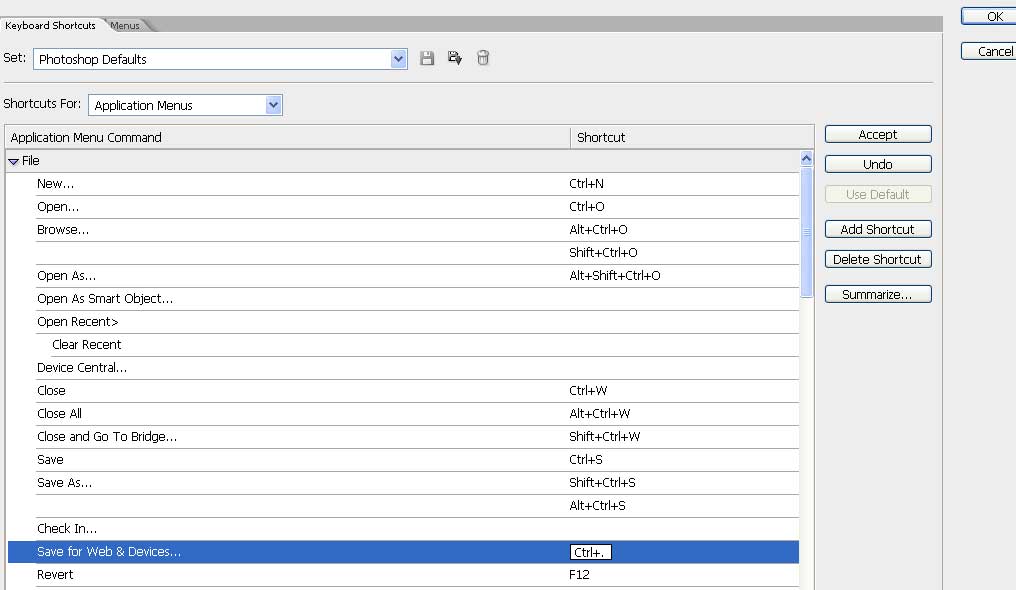Click the Ctrl+. shortcut input field
Screen dimensions: 1016x590
pyautogui.click(x=590, y=552)
